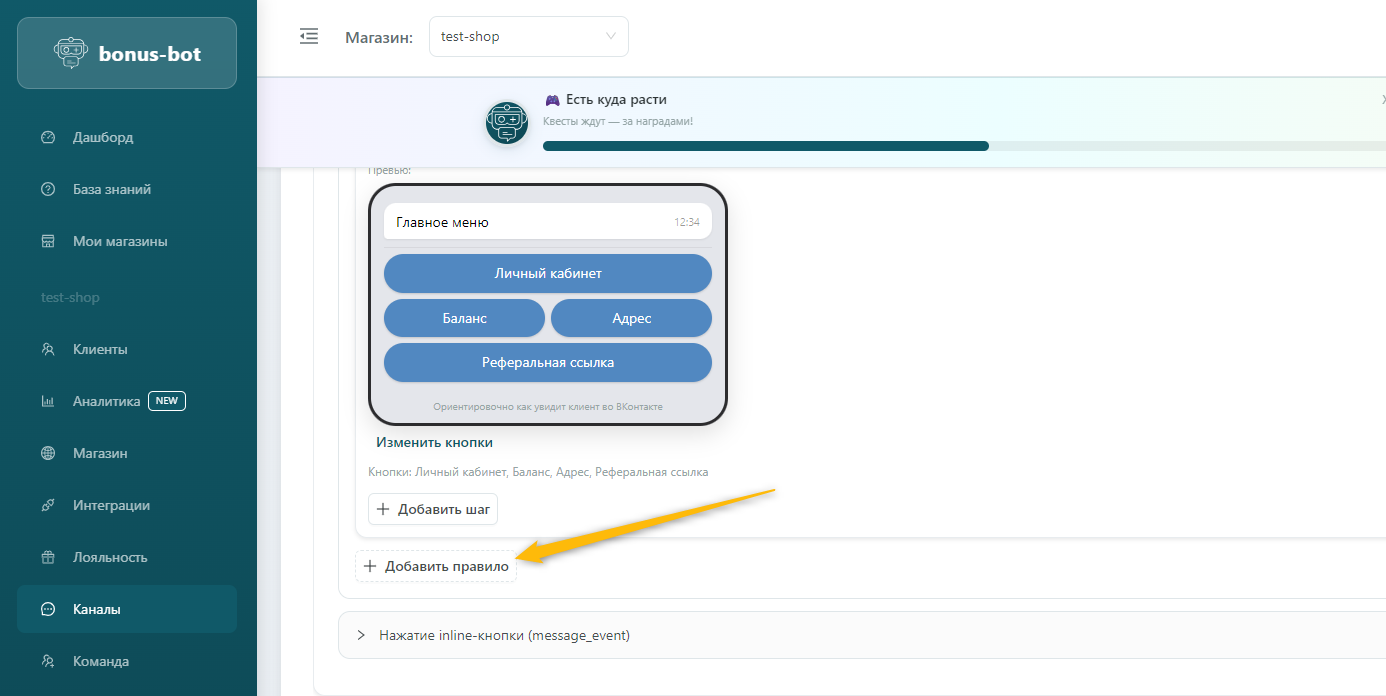Click the Интеграции plug icon
1386x696 pixels.
(x=48, y=505)
